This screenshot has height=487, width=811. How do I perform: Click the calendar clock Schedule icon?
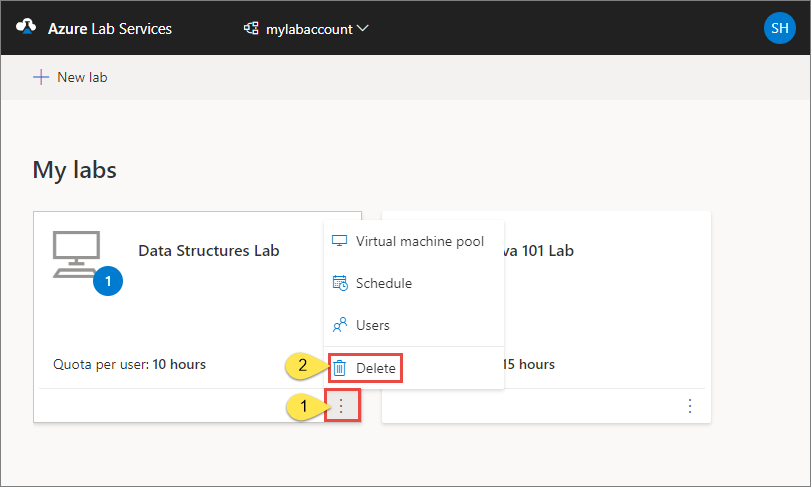(x=340, y=283)
